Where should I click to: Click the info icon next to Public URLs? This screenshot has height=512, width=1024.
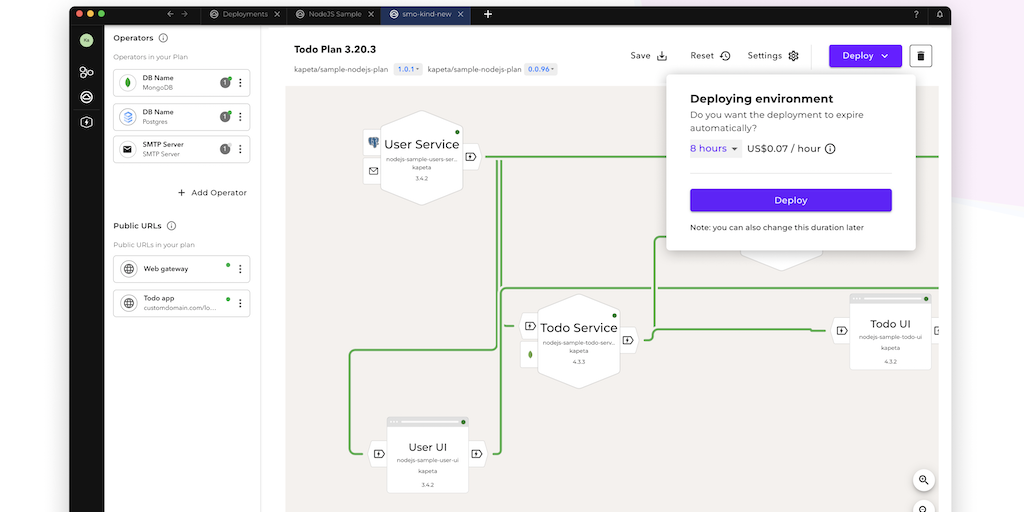pyautogui.click(x=172, y=226)
